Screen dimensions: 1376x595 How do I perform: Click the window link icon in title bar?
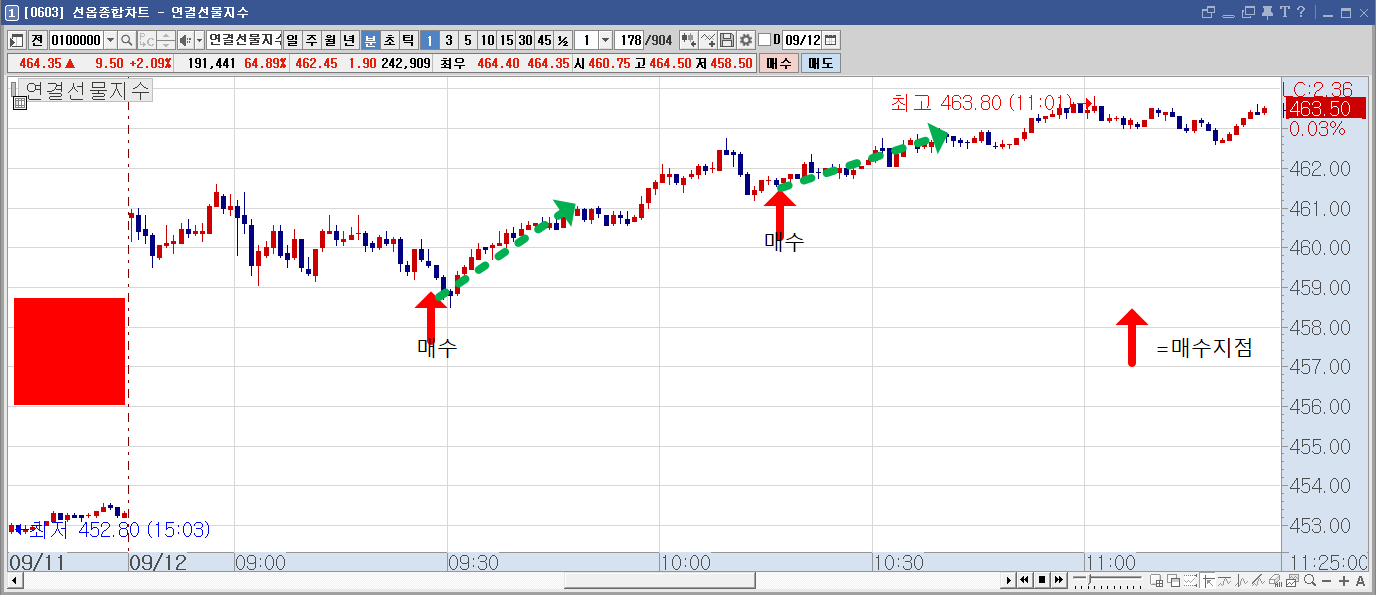[1208, 12]
